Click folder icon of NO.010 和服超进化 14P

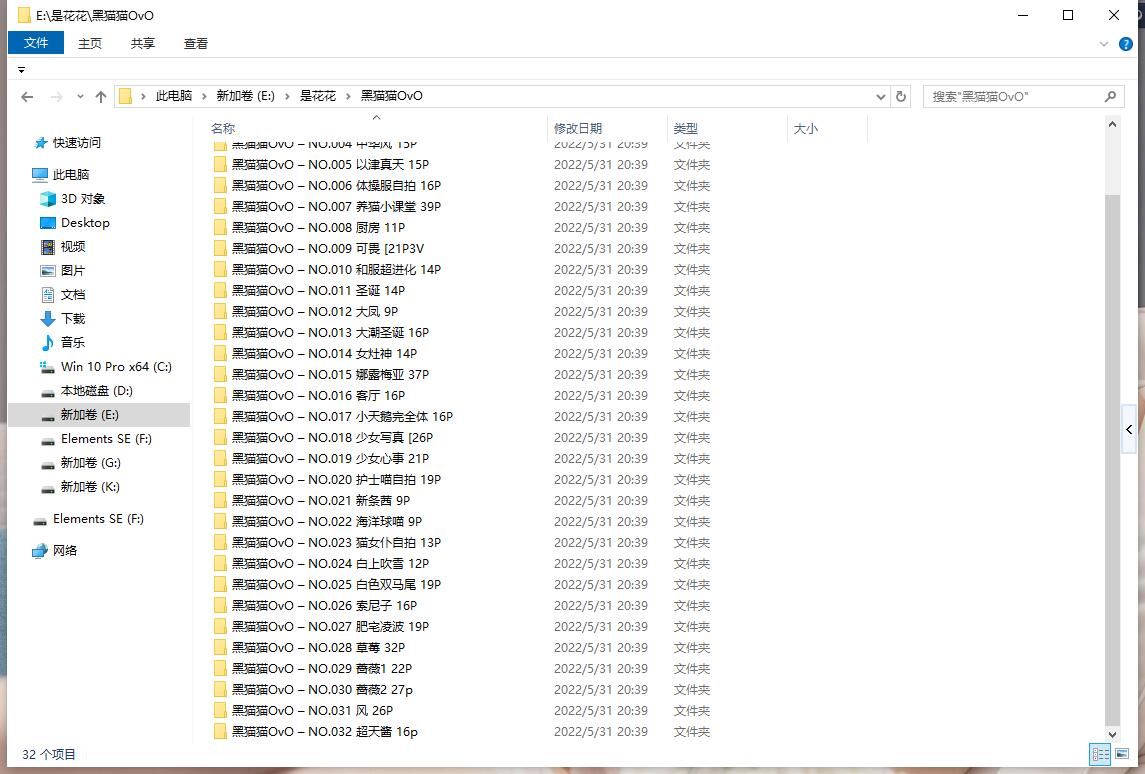click(x=220, y=269)
